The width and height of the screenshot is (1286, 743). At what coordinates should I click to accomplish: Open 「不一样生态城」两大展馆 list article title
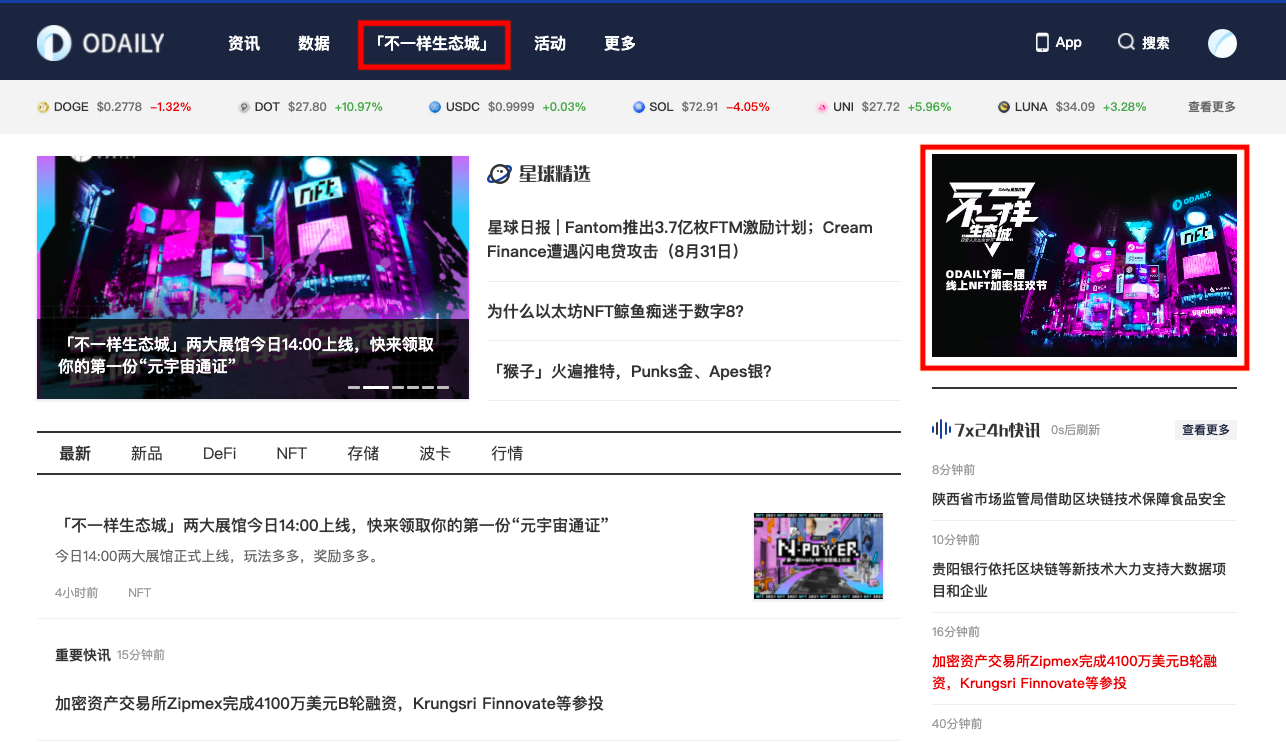tap(332, 525)
